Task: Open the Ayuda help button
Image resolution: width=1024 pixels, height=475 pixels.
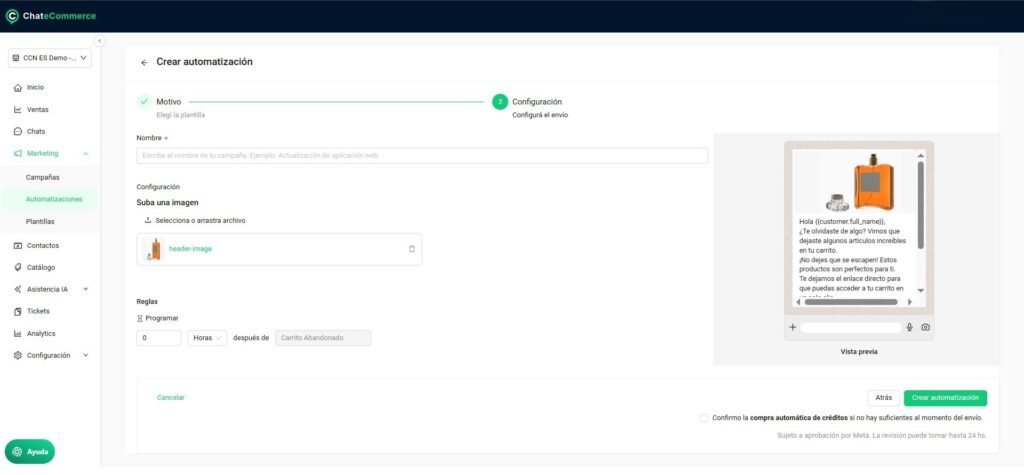Action: pyautogui.click(x=30, y=451)
